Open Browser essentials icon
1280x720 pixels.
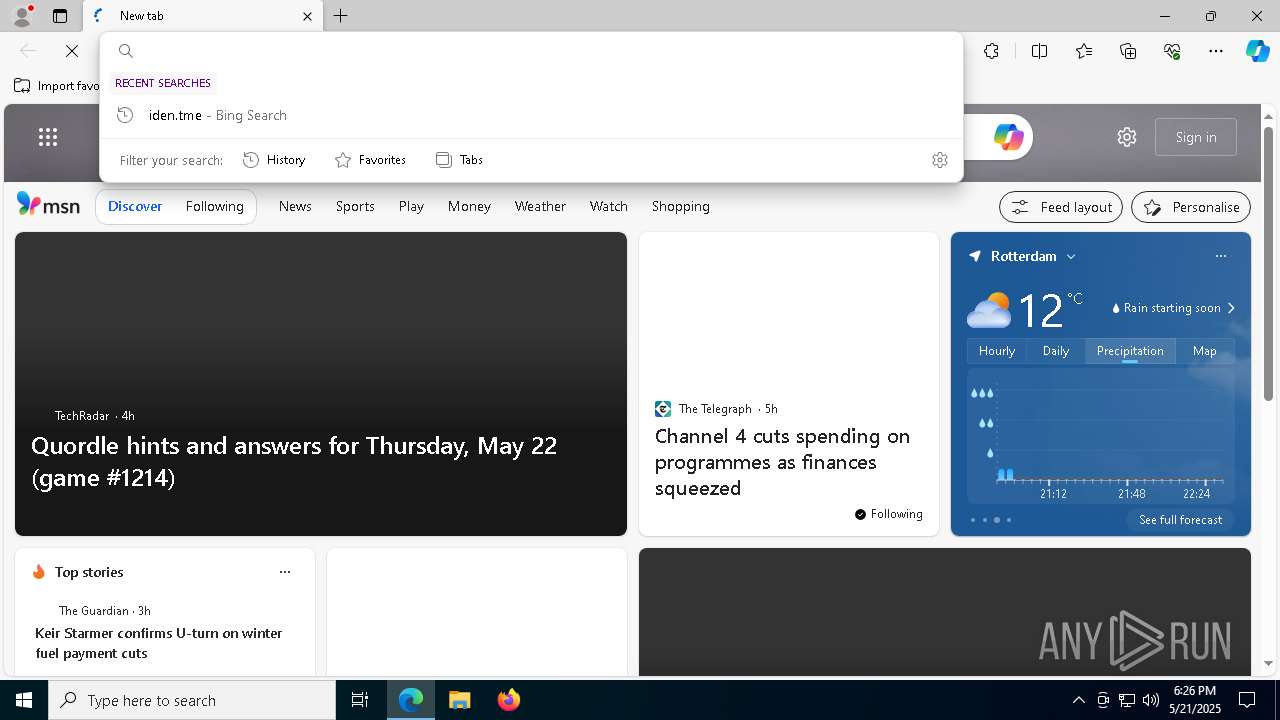[x=1172, y=51]
